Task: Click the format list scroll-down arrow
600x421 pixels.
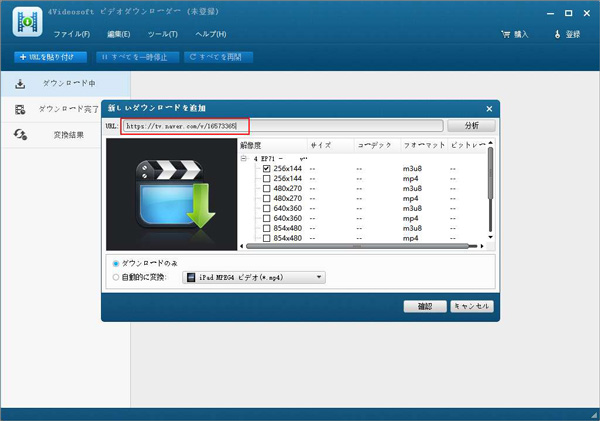Action: 491,237
